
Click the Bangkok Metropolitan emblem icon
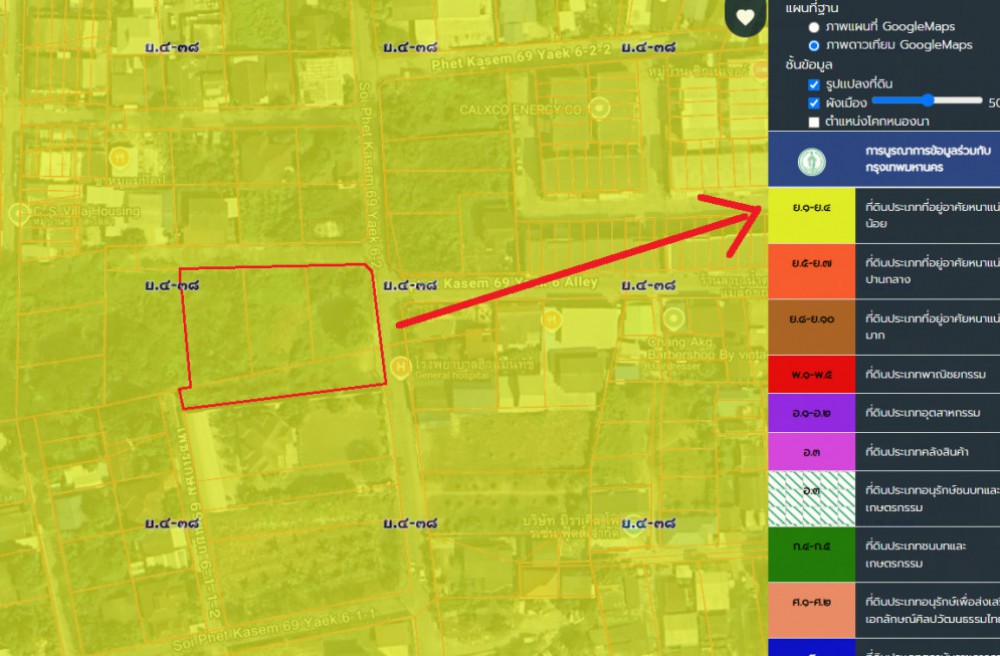coord(811,161)
